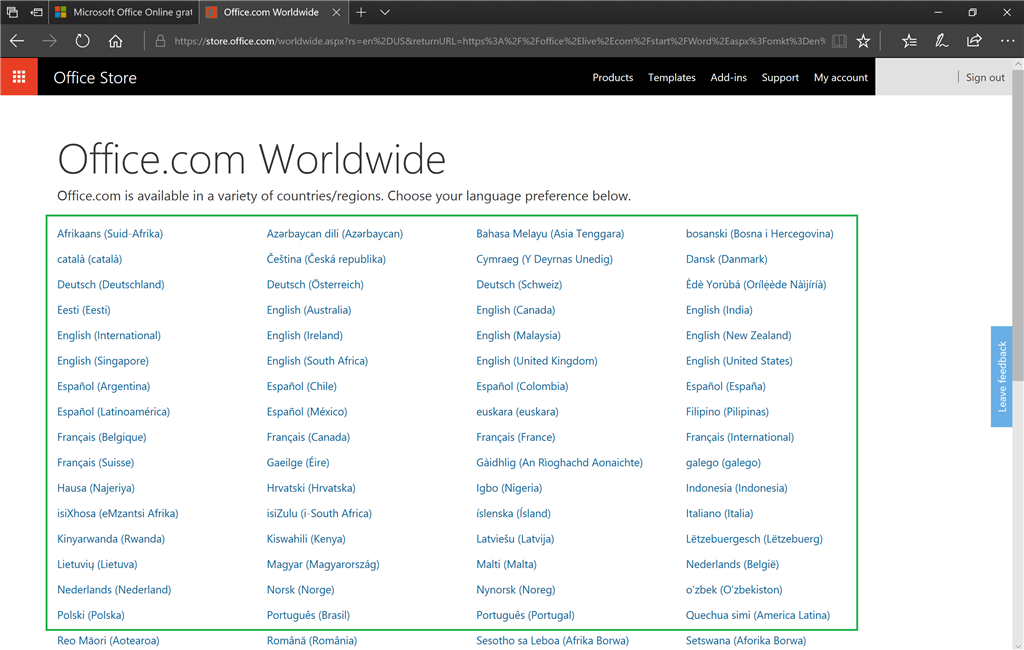The height and width of the screenshot is (650, 1024).
Task: Pick Čeština (Česká republika)
Action: [x=326, y=259]
